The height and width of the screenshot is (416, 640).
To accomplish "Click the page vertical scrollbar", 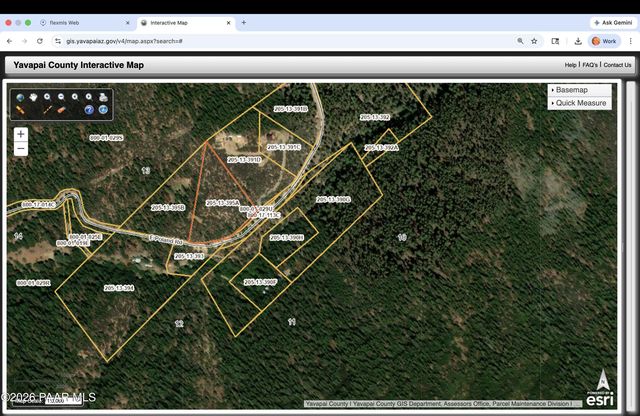I will coord(631,245).
